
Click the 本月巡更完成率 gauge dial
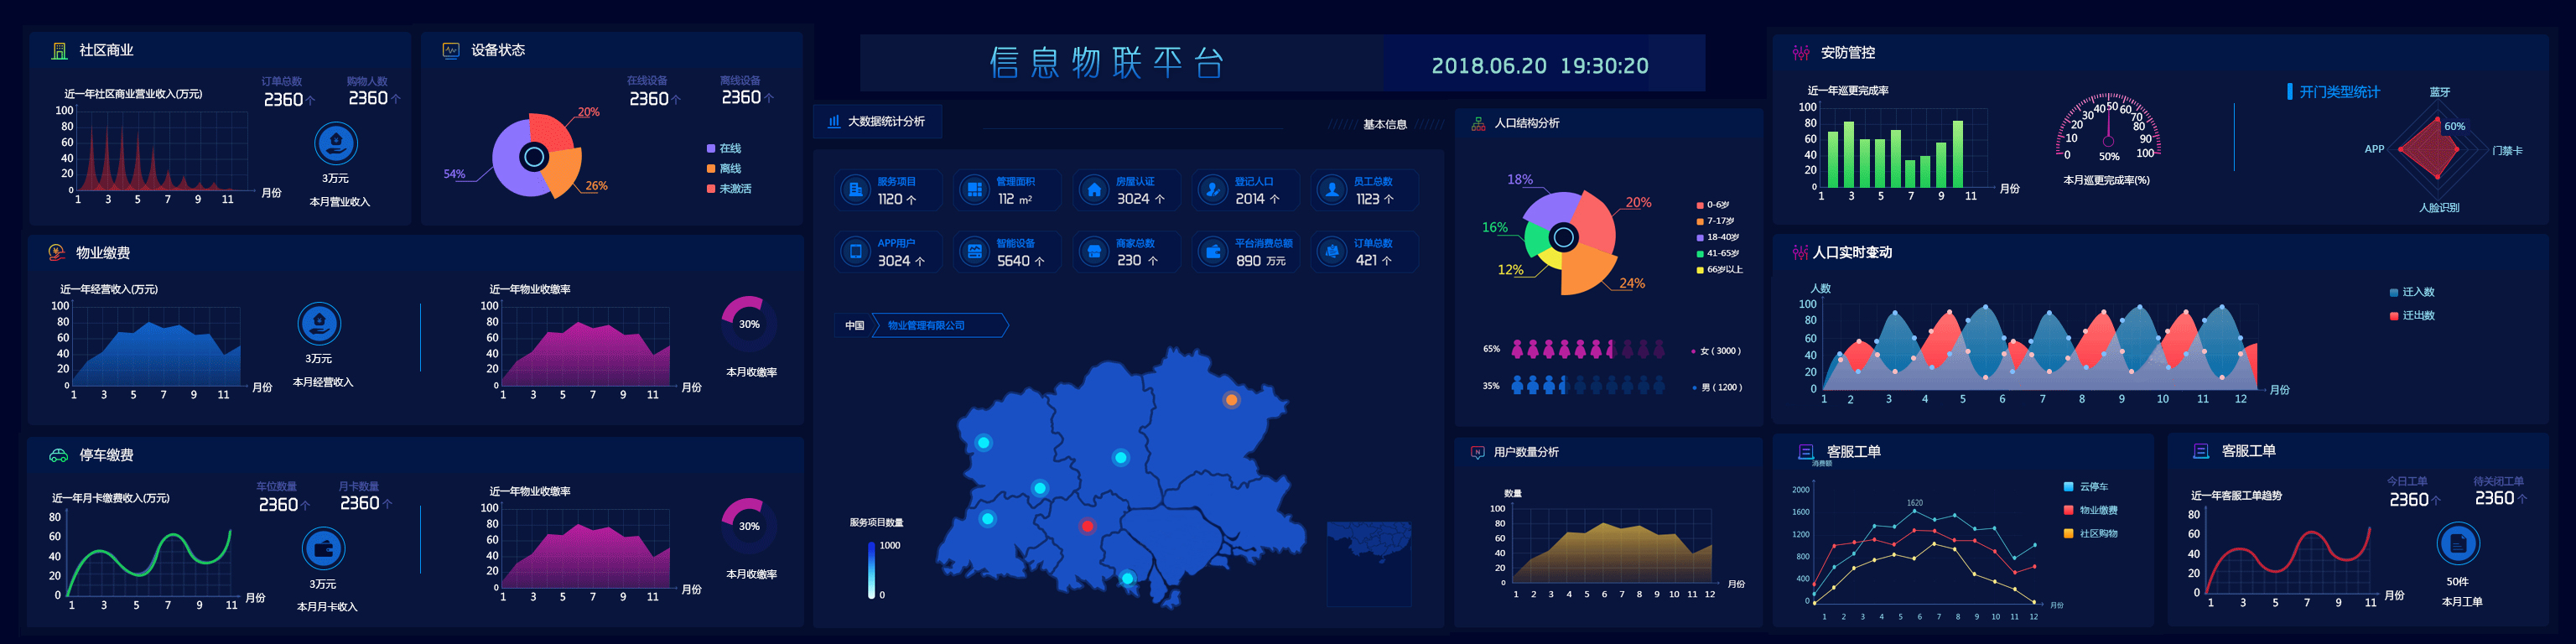tap(2107, 128)
